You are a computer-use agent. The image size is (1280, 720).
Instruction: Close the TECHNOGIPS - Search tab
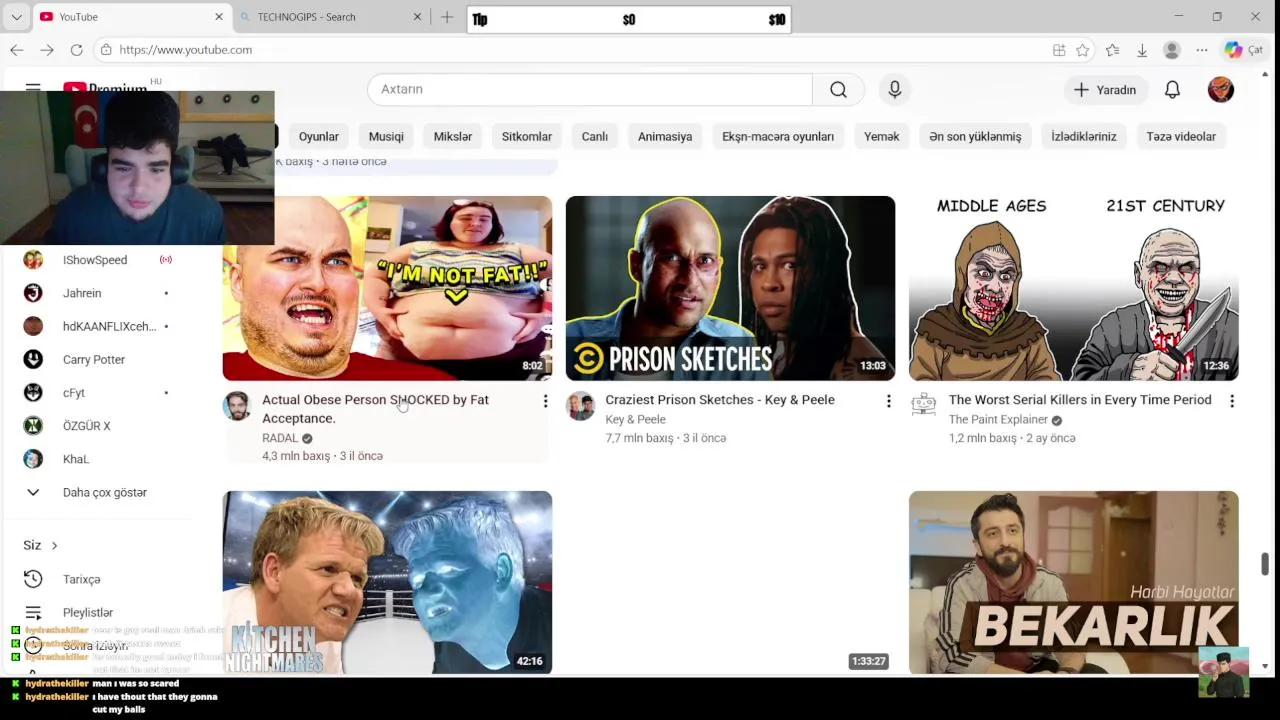click(x=418, y=17)
